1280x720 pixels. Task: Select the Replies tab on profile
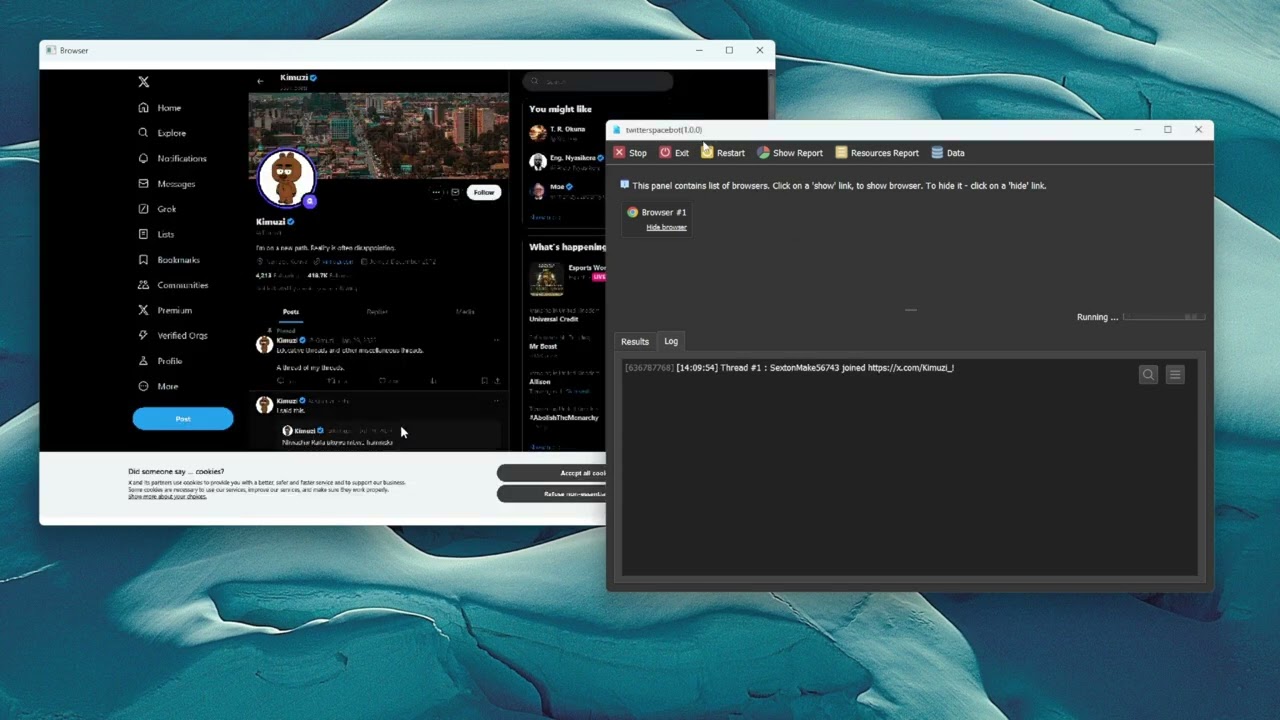[377, 312]
